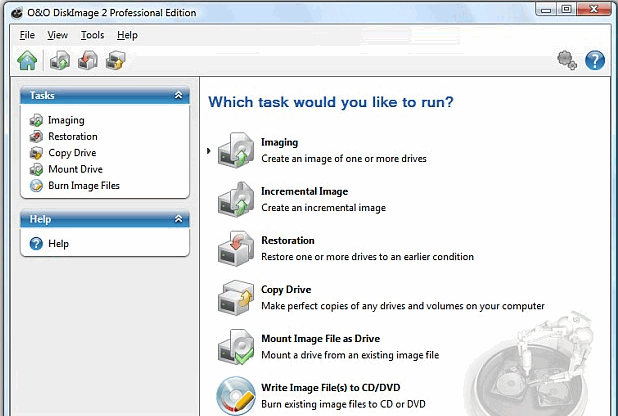
Task: Click the large Write Image to CD/DVD disc icon
Action: pyautogui.click(x=236, y=395)
